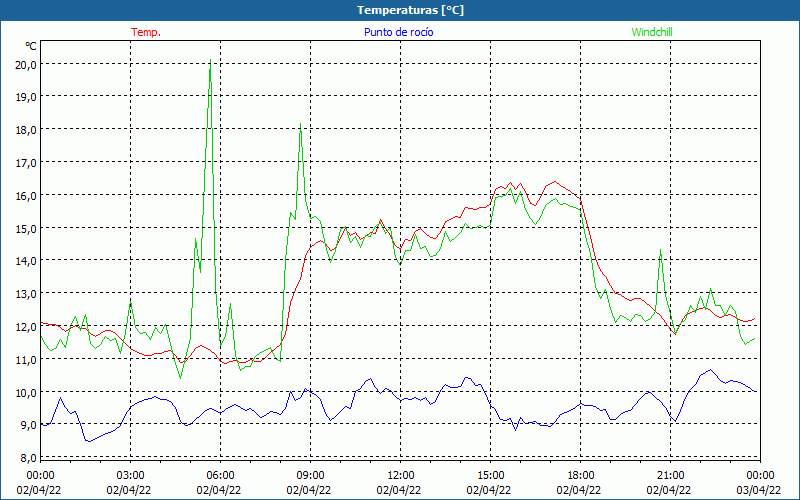
Task: Click the 18,0 value on the y-axis
Action: coord(27,130)
